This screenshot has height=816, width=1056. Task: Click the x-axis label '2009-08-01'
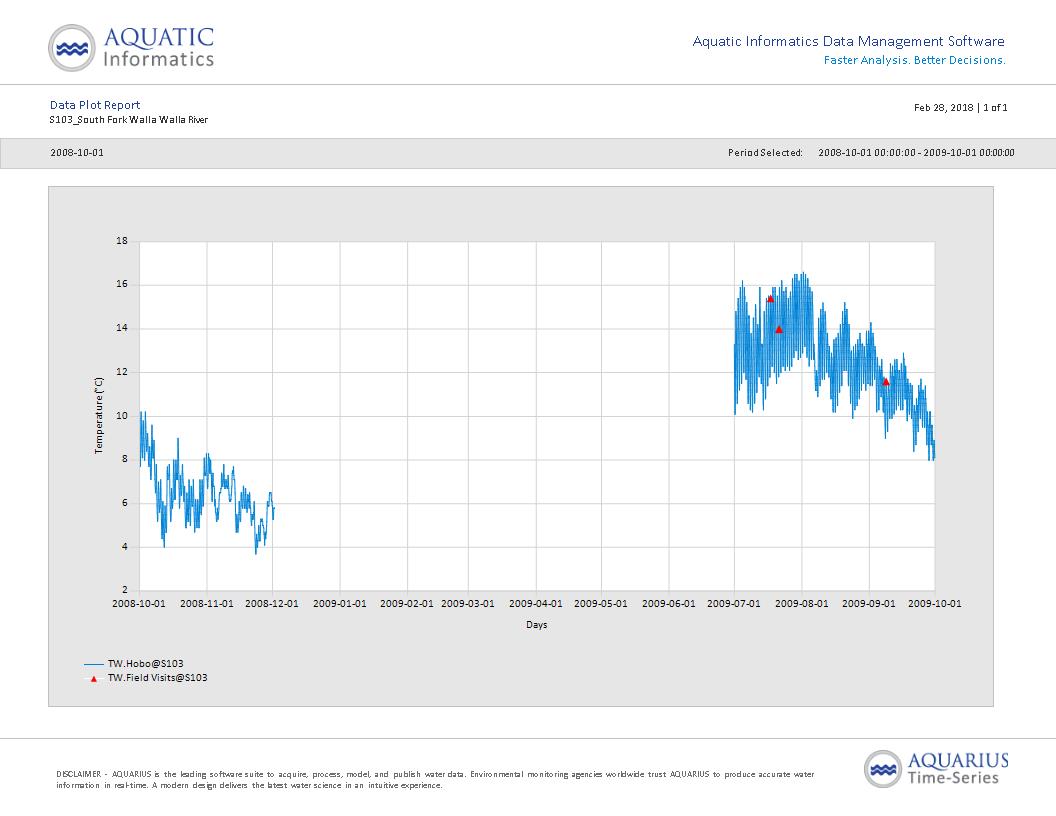pos(801,604)
